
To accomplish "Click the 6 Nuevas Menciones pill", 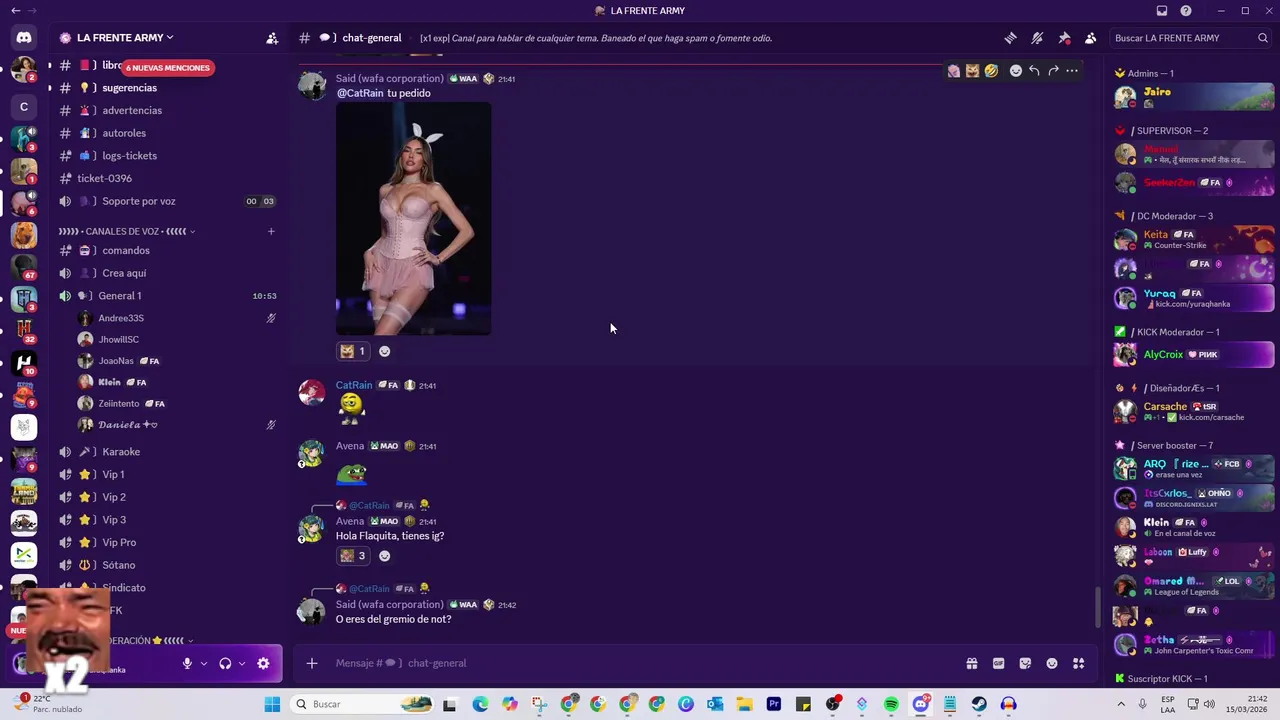I will tap(167, 68).
